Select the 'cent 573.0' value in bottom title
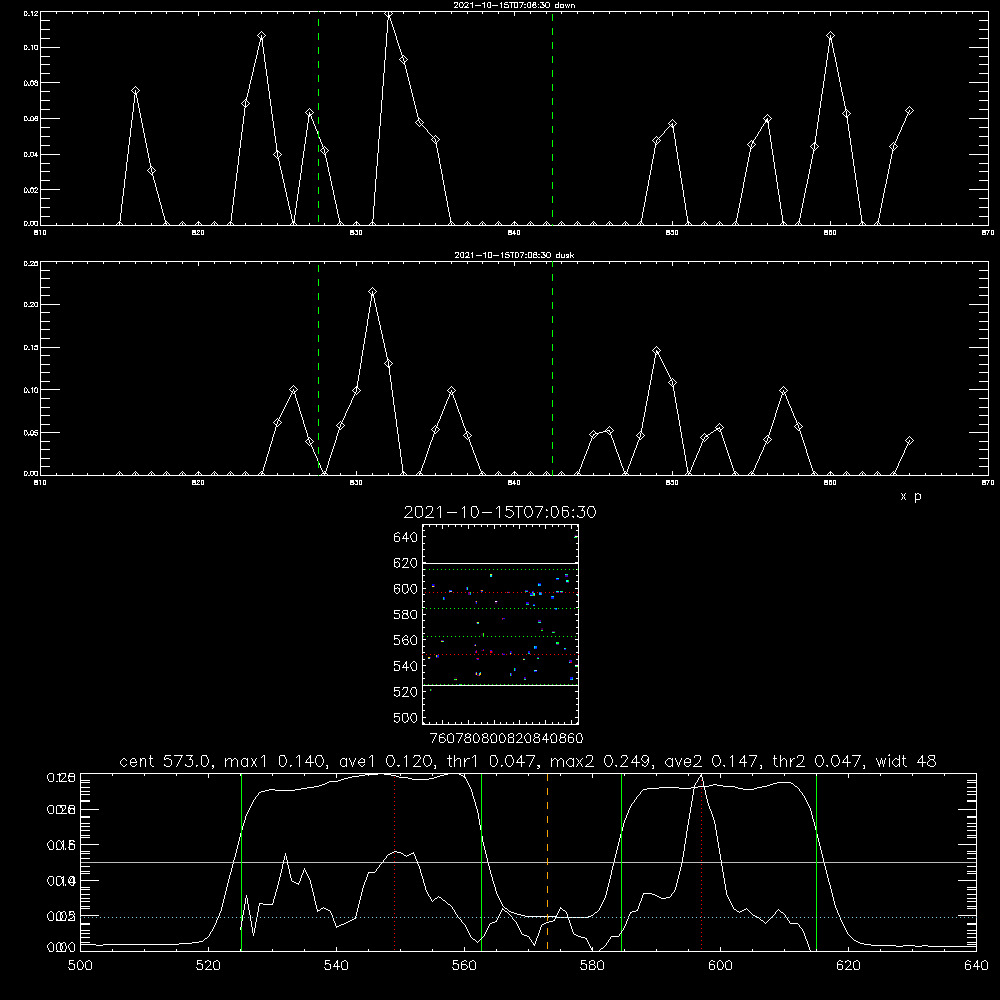 point(166,761)
